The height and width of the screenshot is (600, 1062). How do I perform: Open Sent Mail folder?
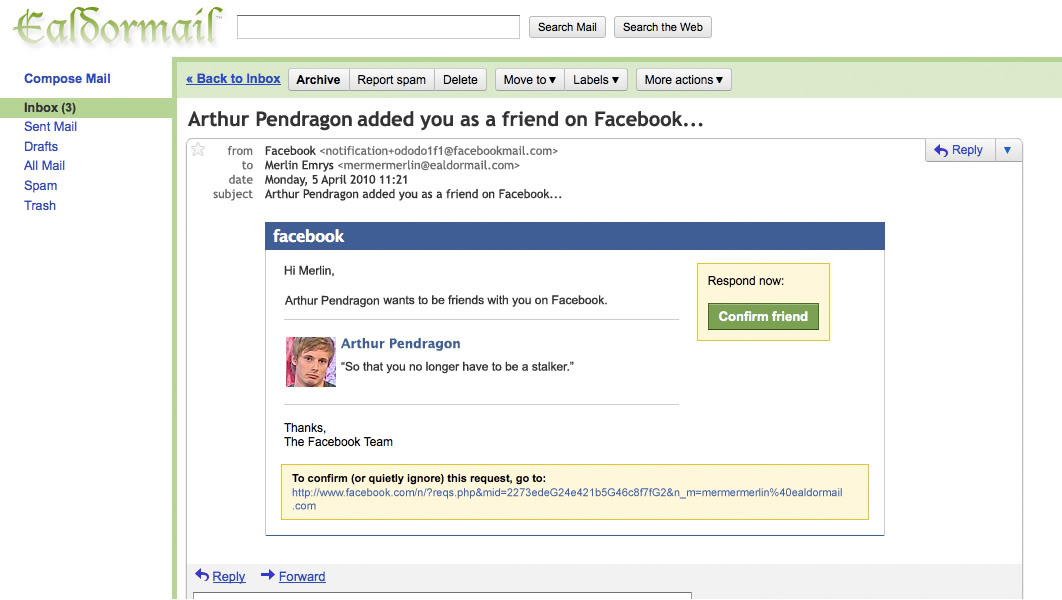click(x=51, y=127)
